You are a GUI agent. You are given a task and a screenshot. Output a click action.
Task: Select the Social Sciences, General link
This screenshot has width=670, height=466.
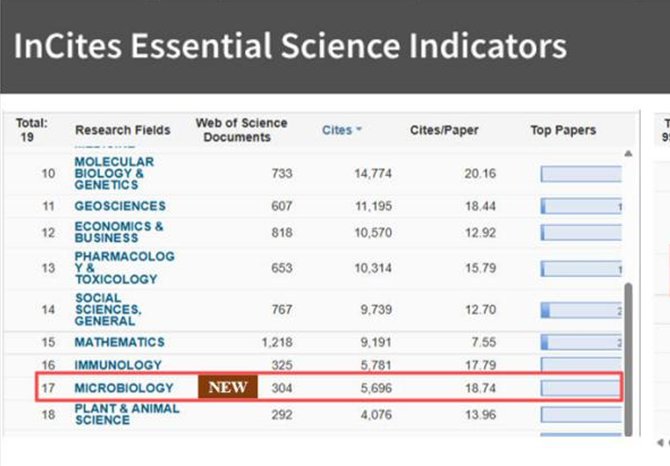110,310
